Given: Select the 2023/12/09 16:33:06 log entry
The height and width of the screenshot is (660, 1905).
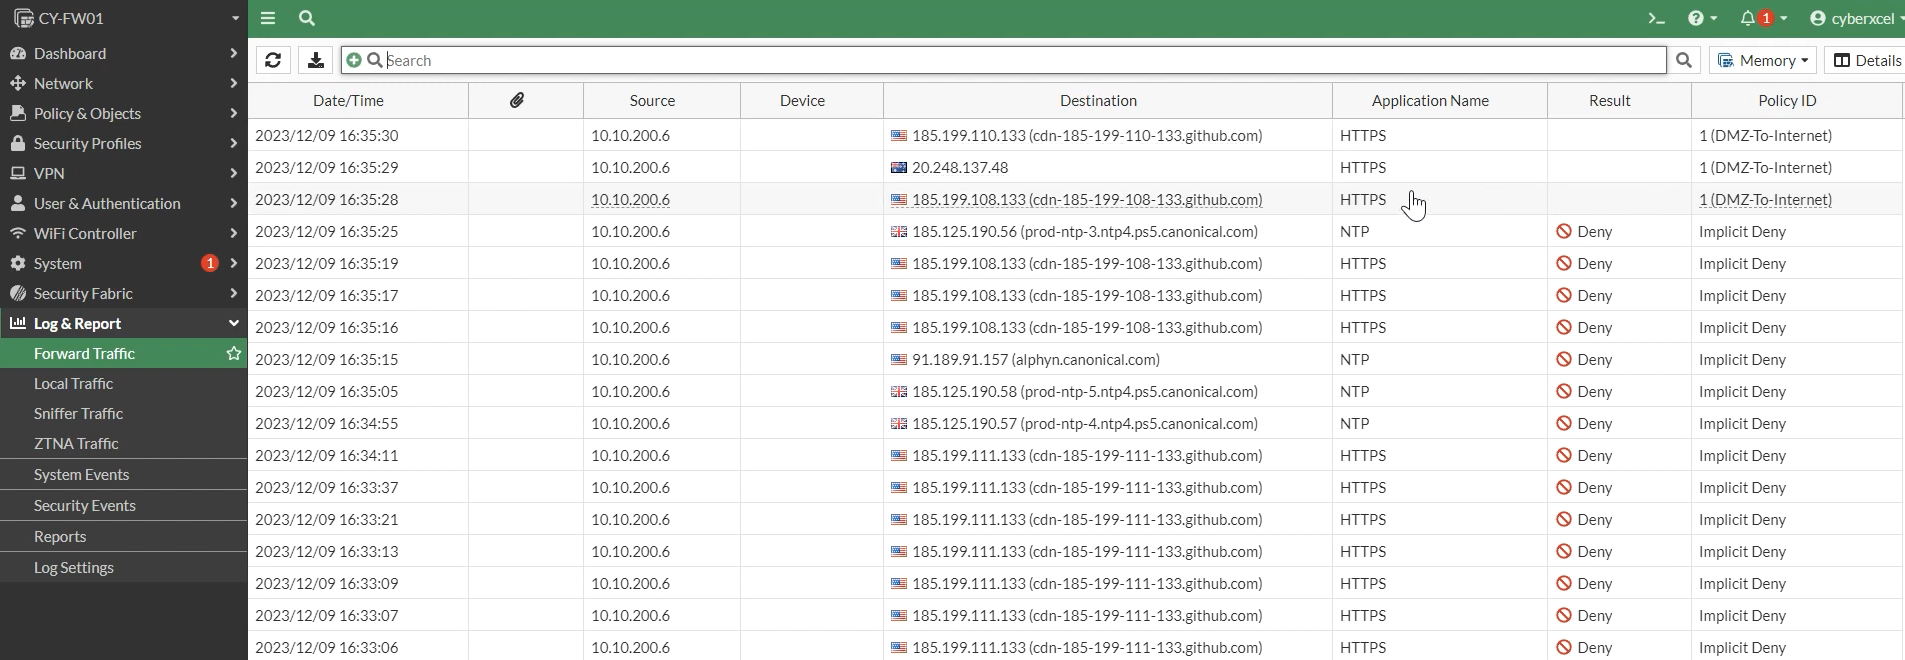Looking at the screenshot, I should click(x=1076, y=647).
